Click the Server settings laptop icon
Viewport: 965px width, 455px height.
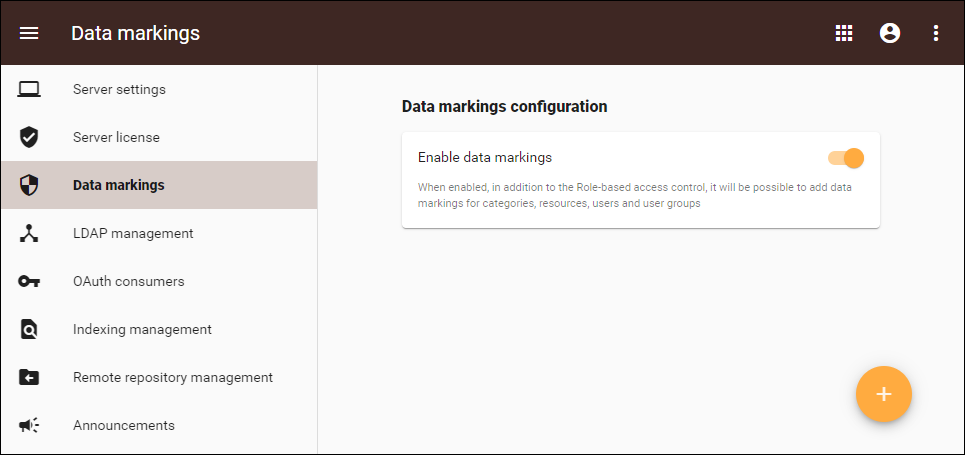click(x=29, y=89)
